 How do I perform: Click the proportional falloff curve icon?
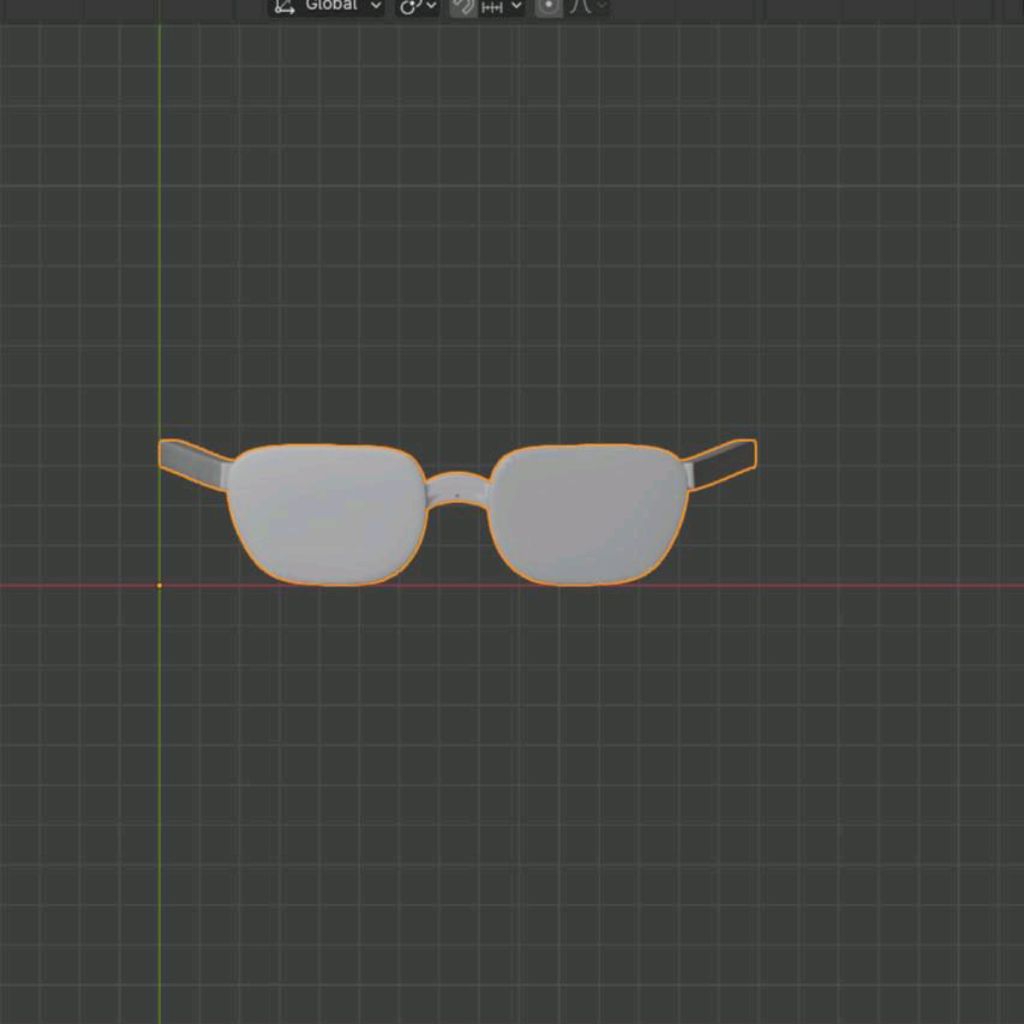(x=580, y=6)
